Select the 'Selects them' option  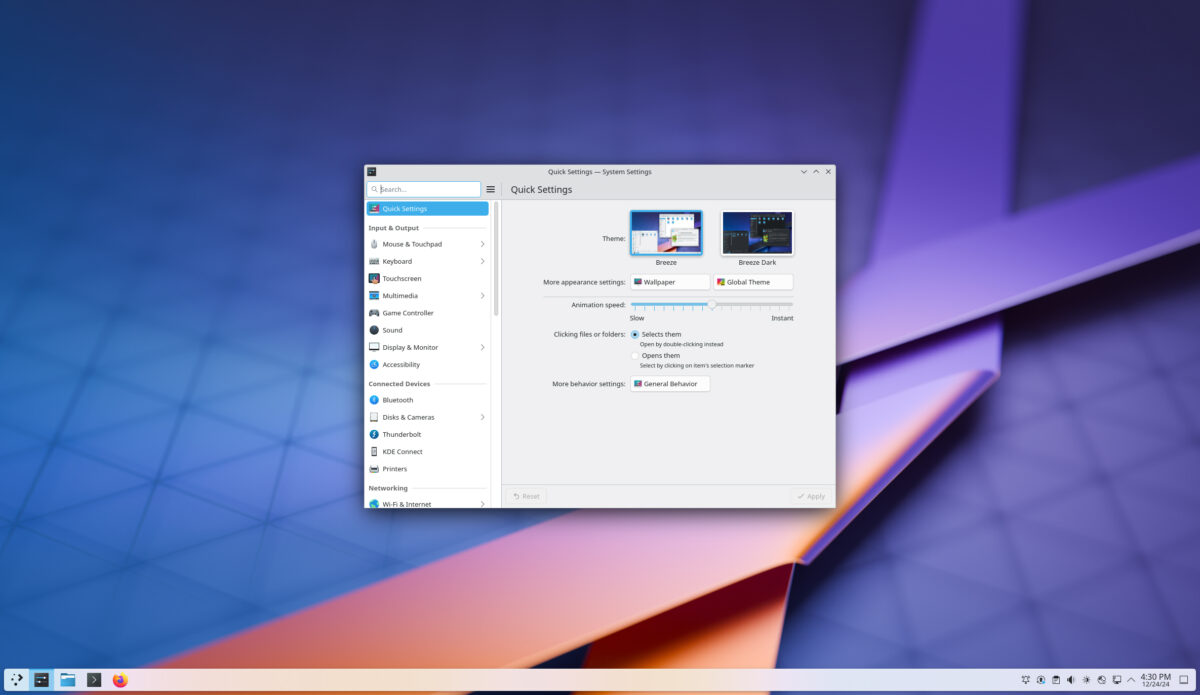click(x=634, y=334)
